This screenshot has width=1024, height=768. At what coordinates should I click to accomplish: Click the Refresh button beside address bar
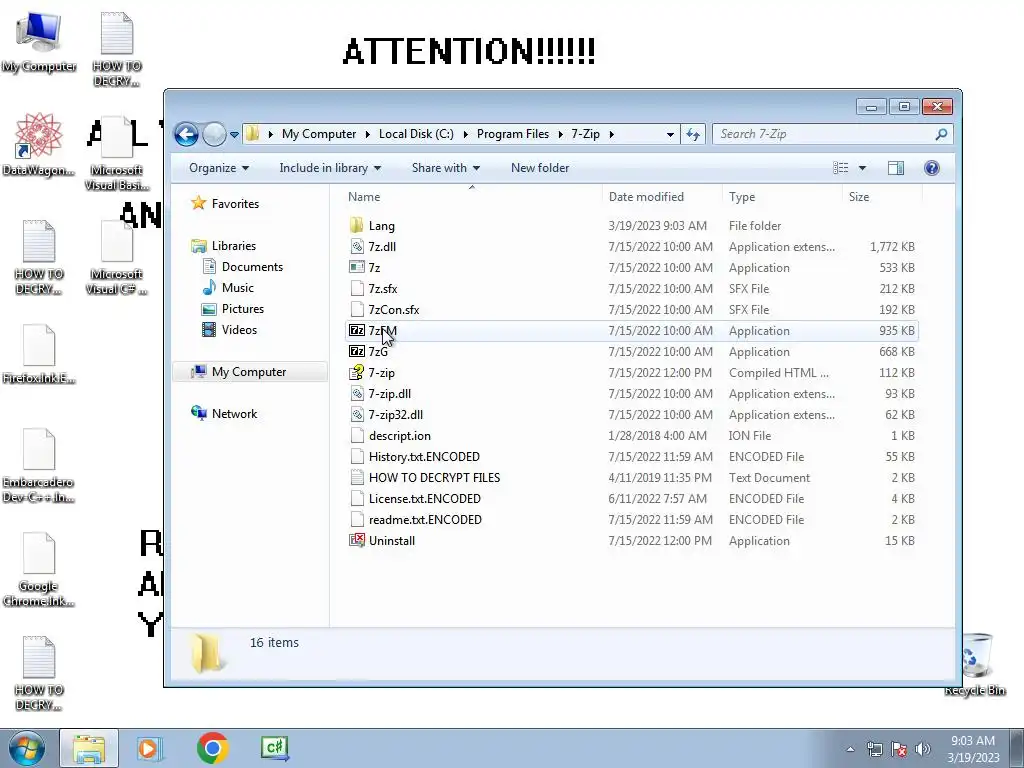(693, 135)
